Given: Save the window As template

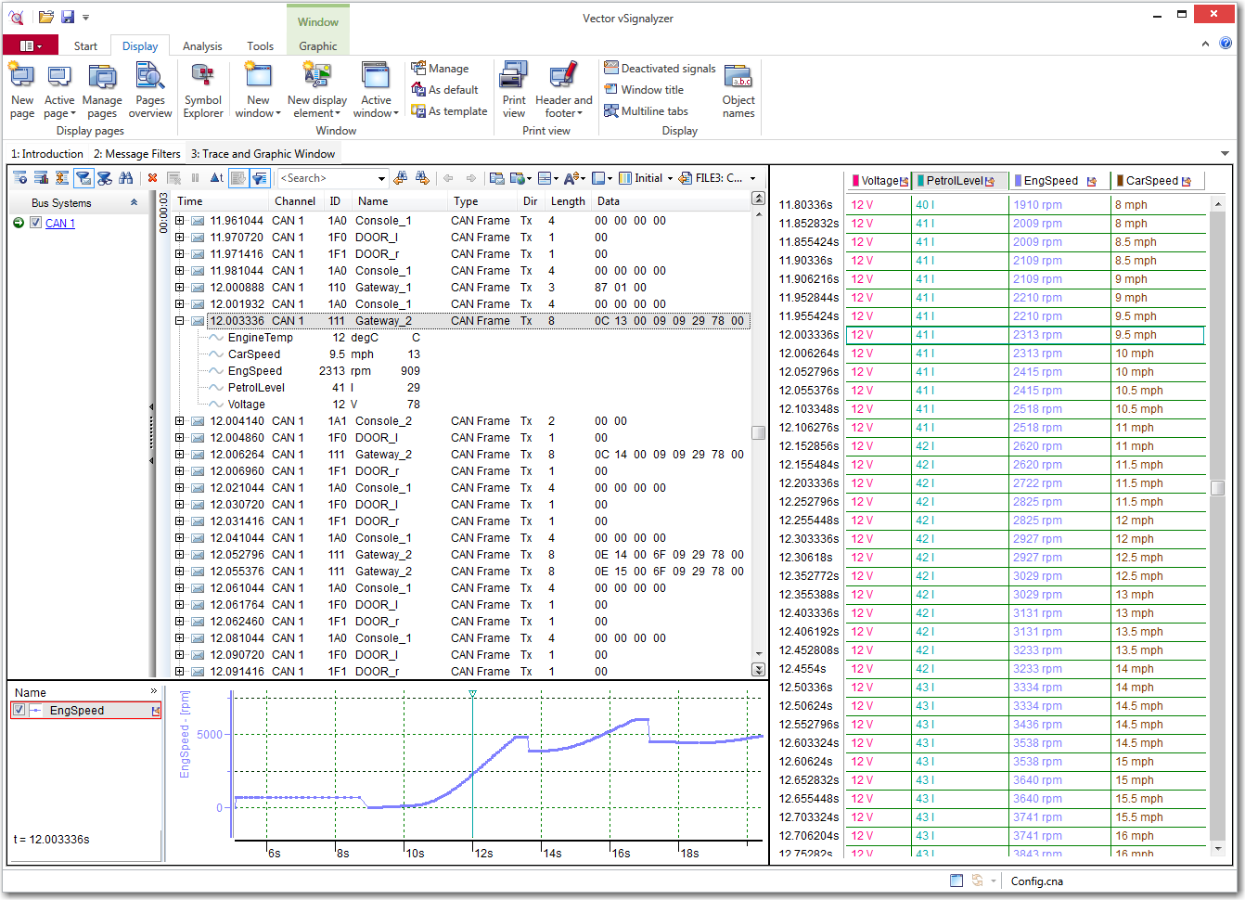Looking at the screenshot, I should coord(449,111).
